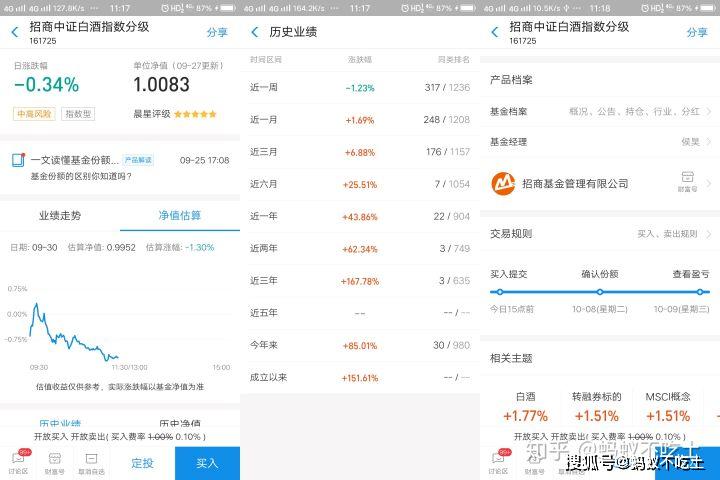Tap 分享 on the 产品档案 screen
Viewport: 720px width, 480px height.
pos(697,32)
